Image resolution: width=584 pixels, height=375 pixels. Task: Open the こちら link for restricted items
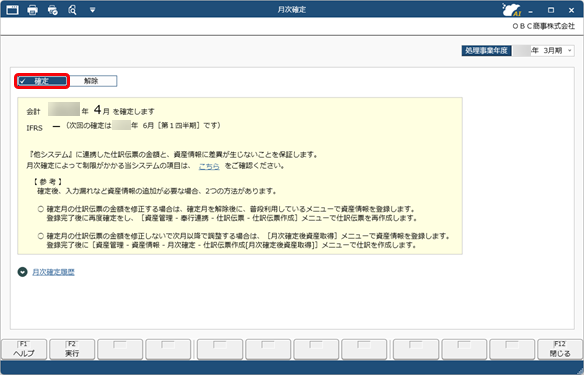[x=209, y=166]
